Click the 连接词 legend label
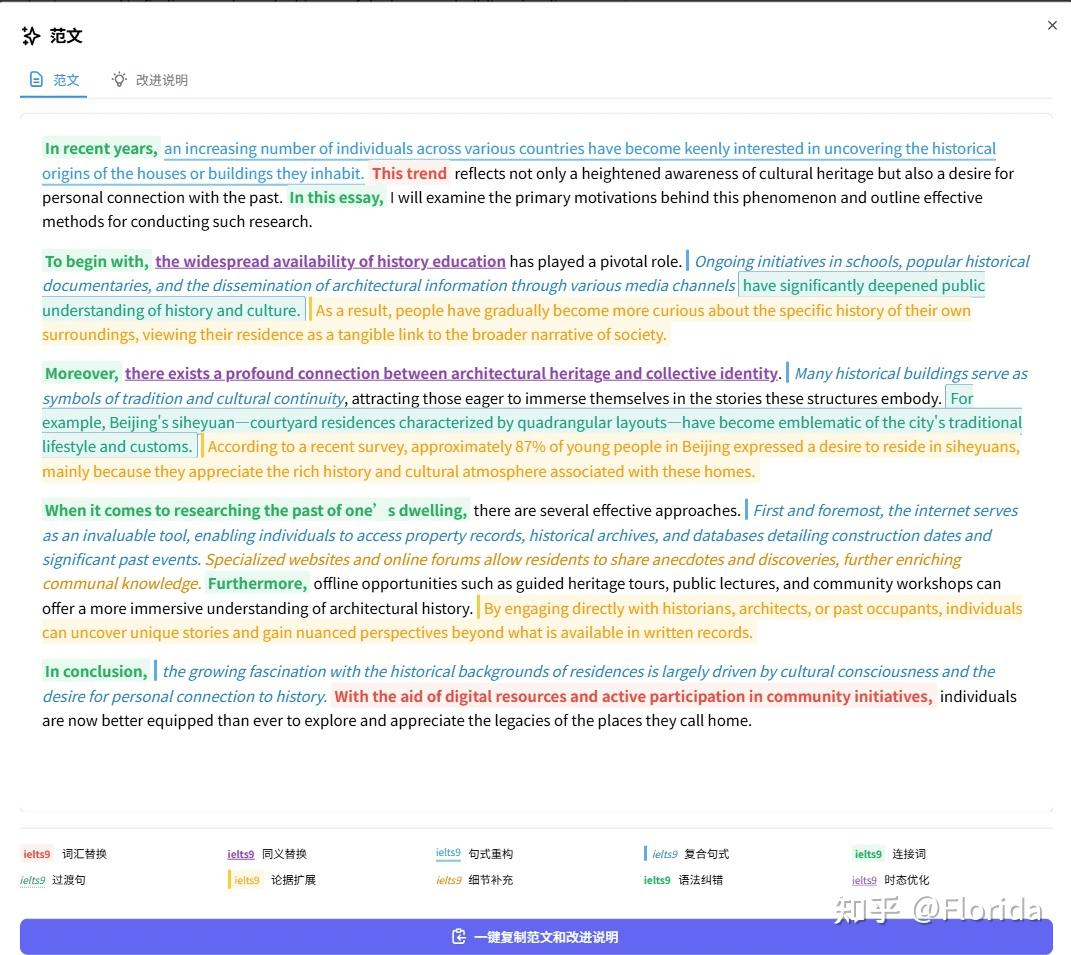 (x=909, y=854)
